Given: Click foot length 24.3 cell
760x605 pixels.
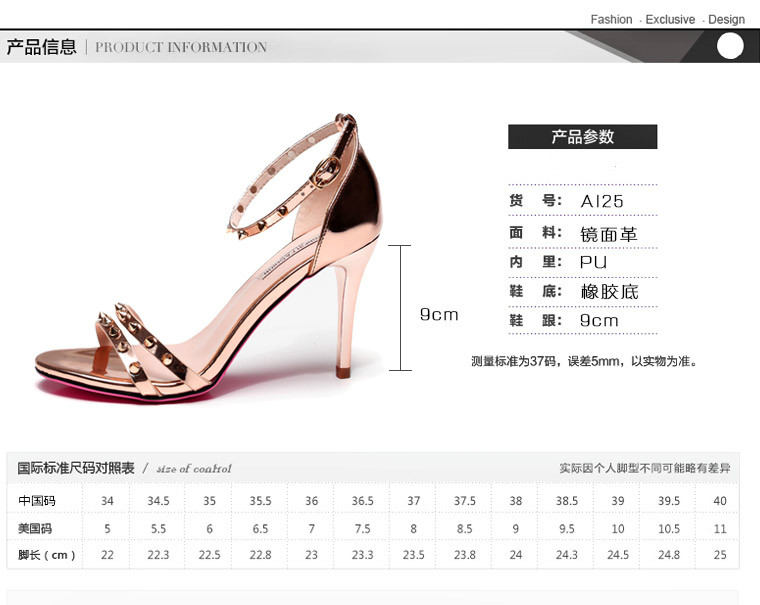Looking at the screenshot, I should point(567,555).
